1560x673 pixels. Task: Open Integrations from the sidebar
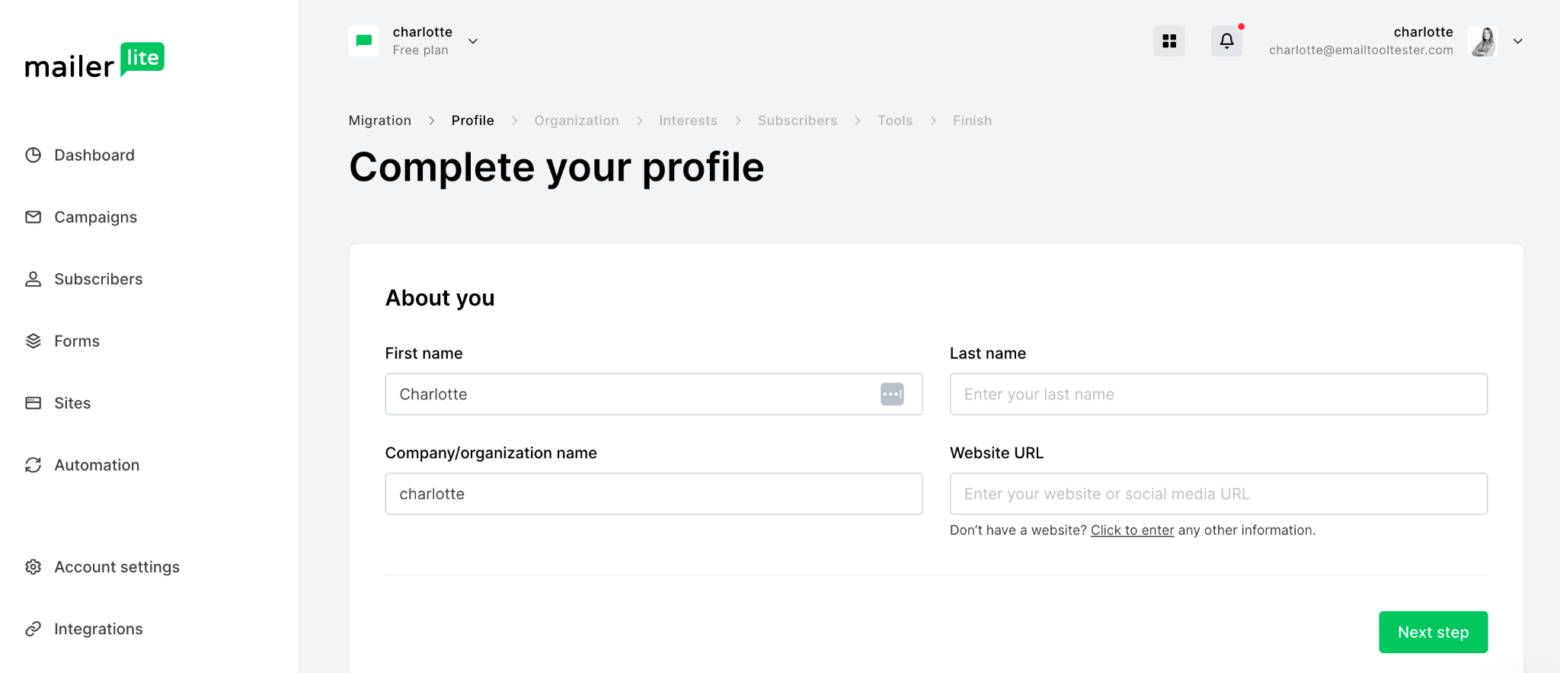click(97, 629)
